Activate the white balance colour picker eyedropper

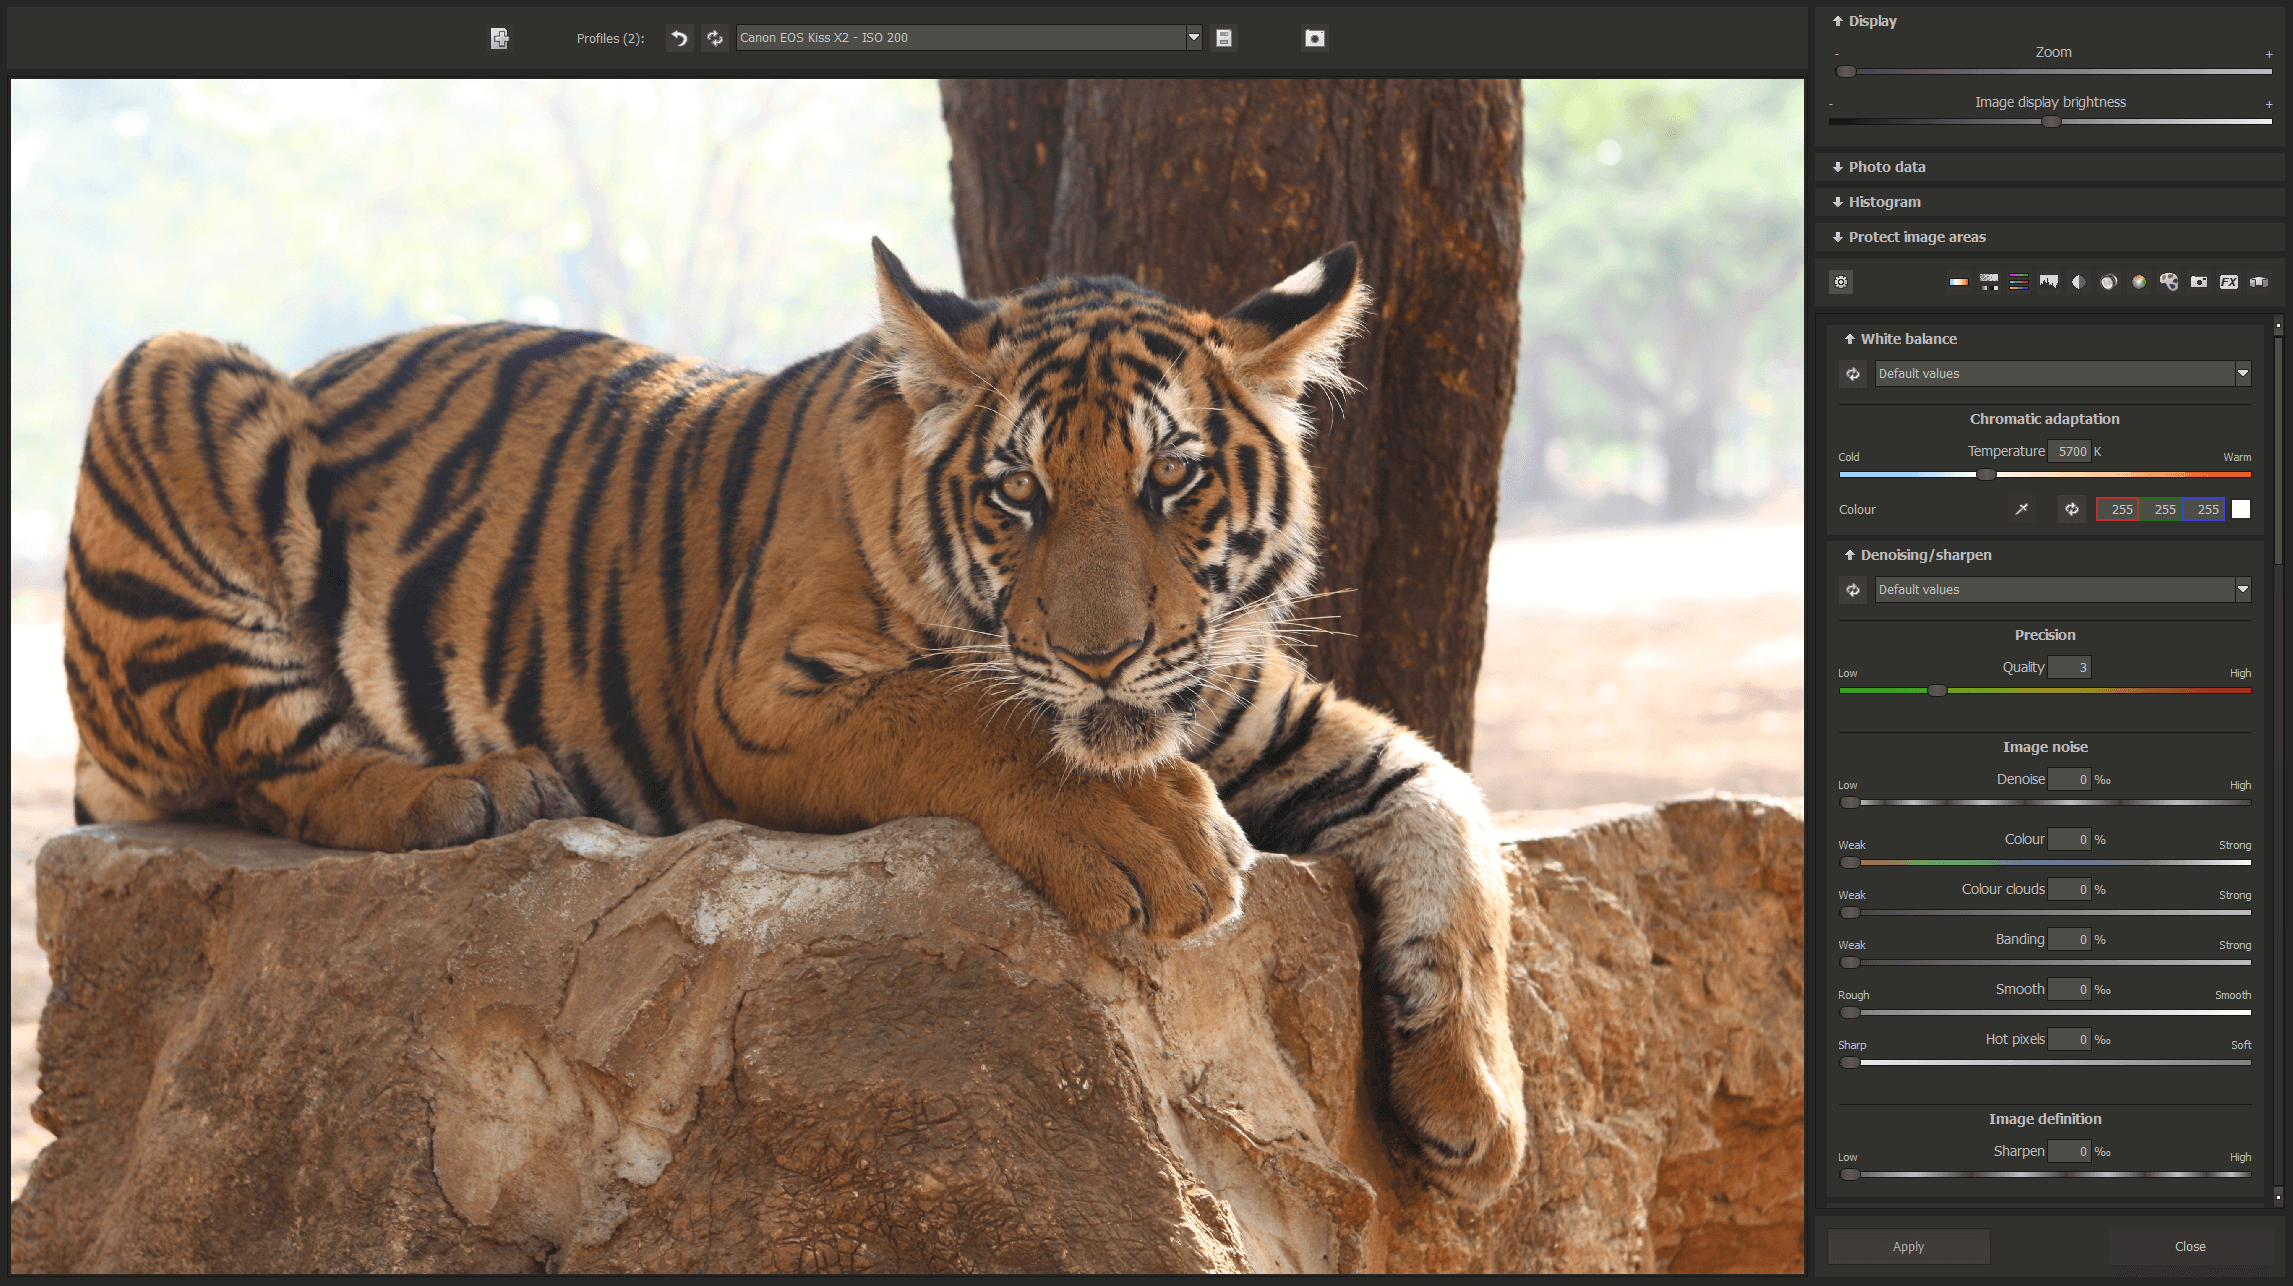(2022, 509)
